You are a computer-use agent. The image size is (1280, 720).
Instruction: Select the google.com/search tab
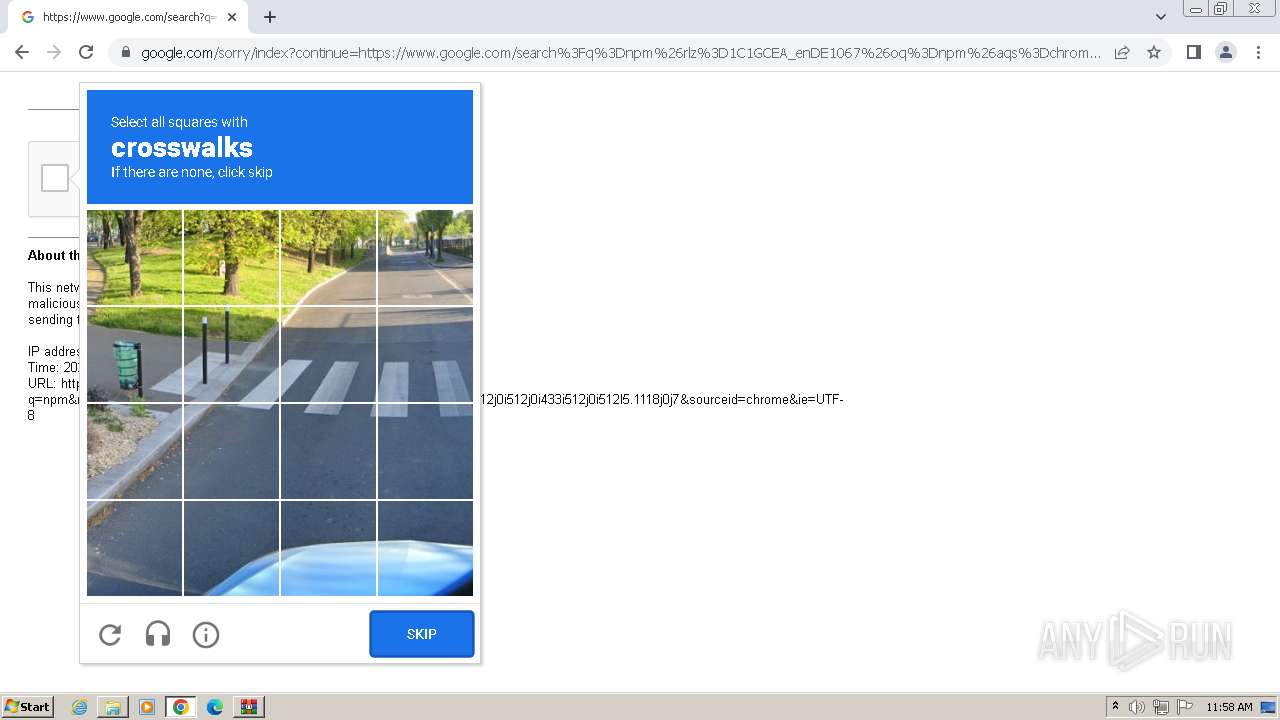coord(127,17)
